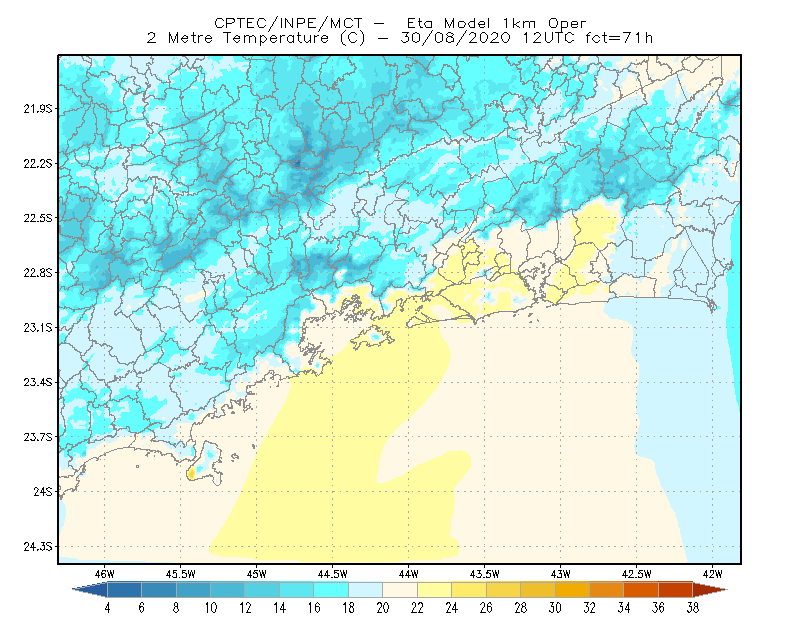
Task: Select the 22 to 24 yellow legend swatch
Action: tap(435, 590)
